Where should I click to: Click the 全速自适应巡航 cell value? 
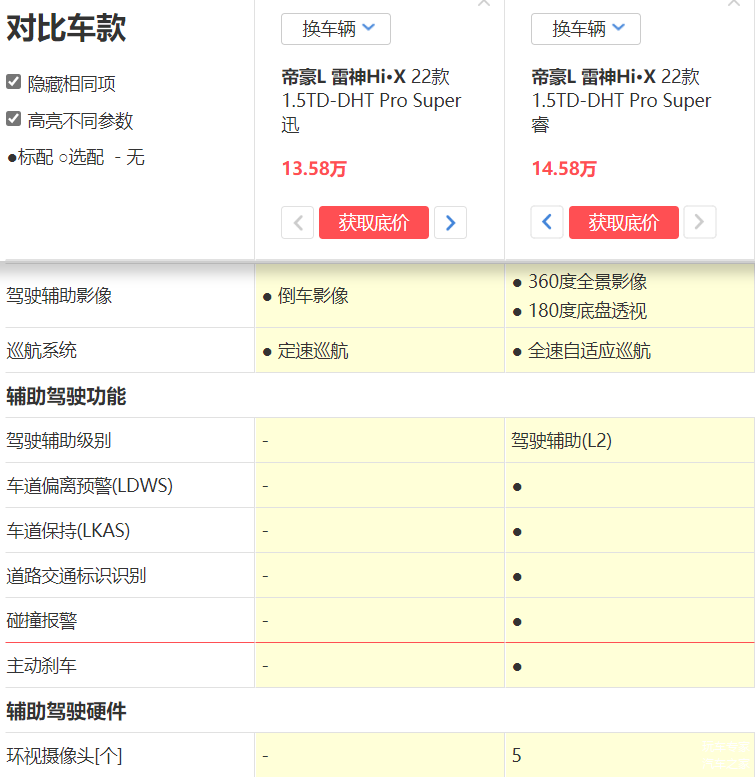coord(589,351)
